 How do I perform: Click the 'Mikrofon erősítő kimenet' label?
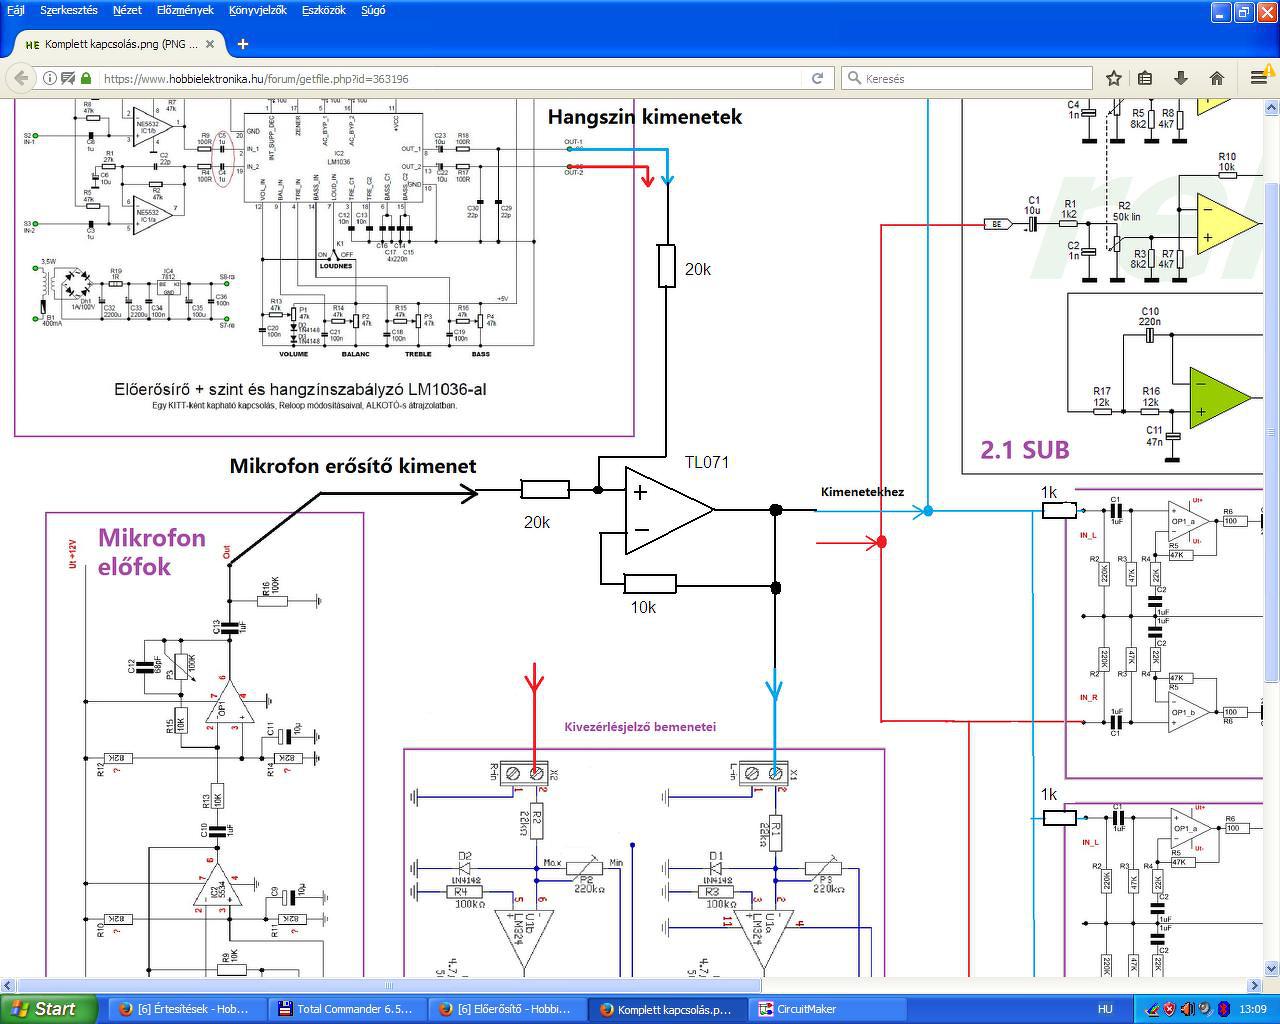[x=353, y=466]
